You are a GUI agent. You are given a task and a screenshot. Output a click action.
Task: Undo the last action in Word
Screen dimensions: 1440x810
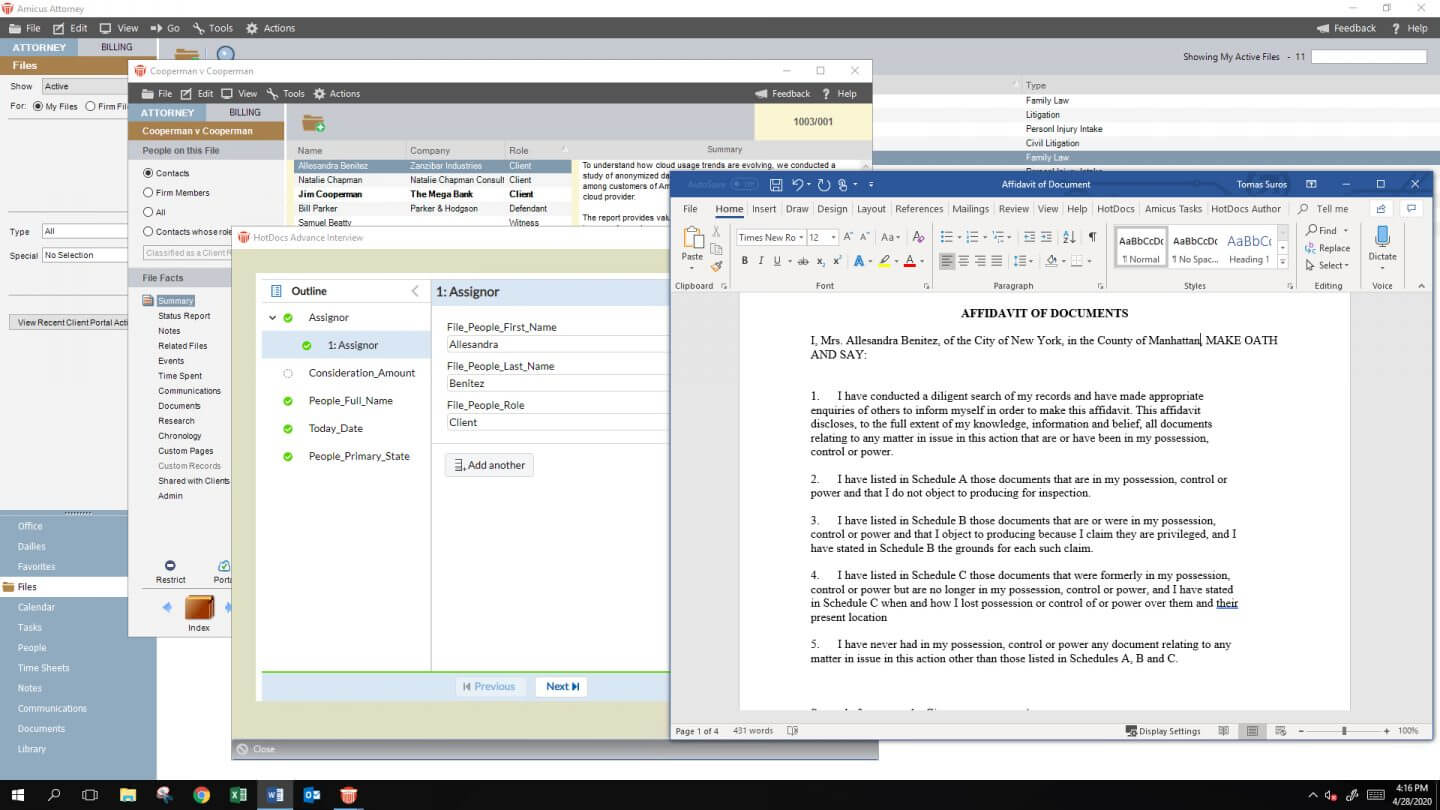pyautogui.click(x=797, y=185)
